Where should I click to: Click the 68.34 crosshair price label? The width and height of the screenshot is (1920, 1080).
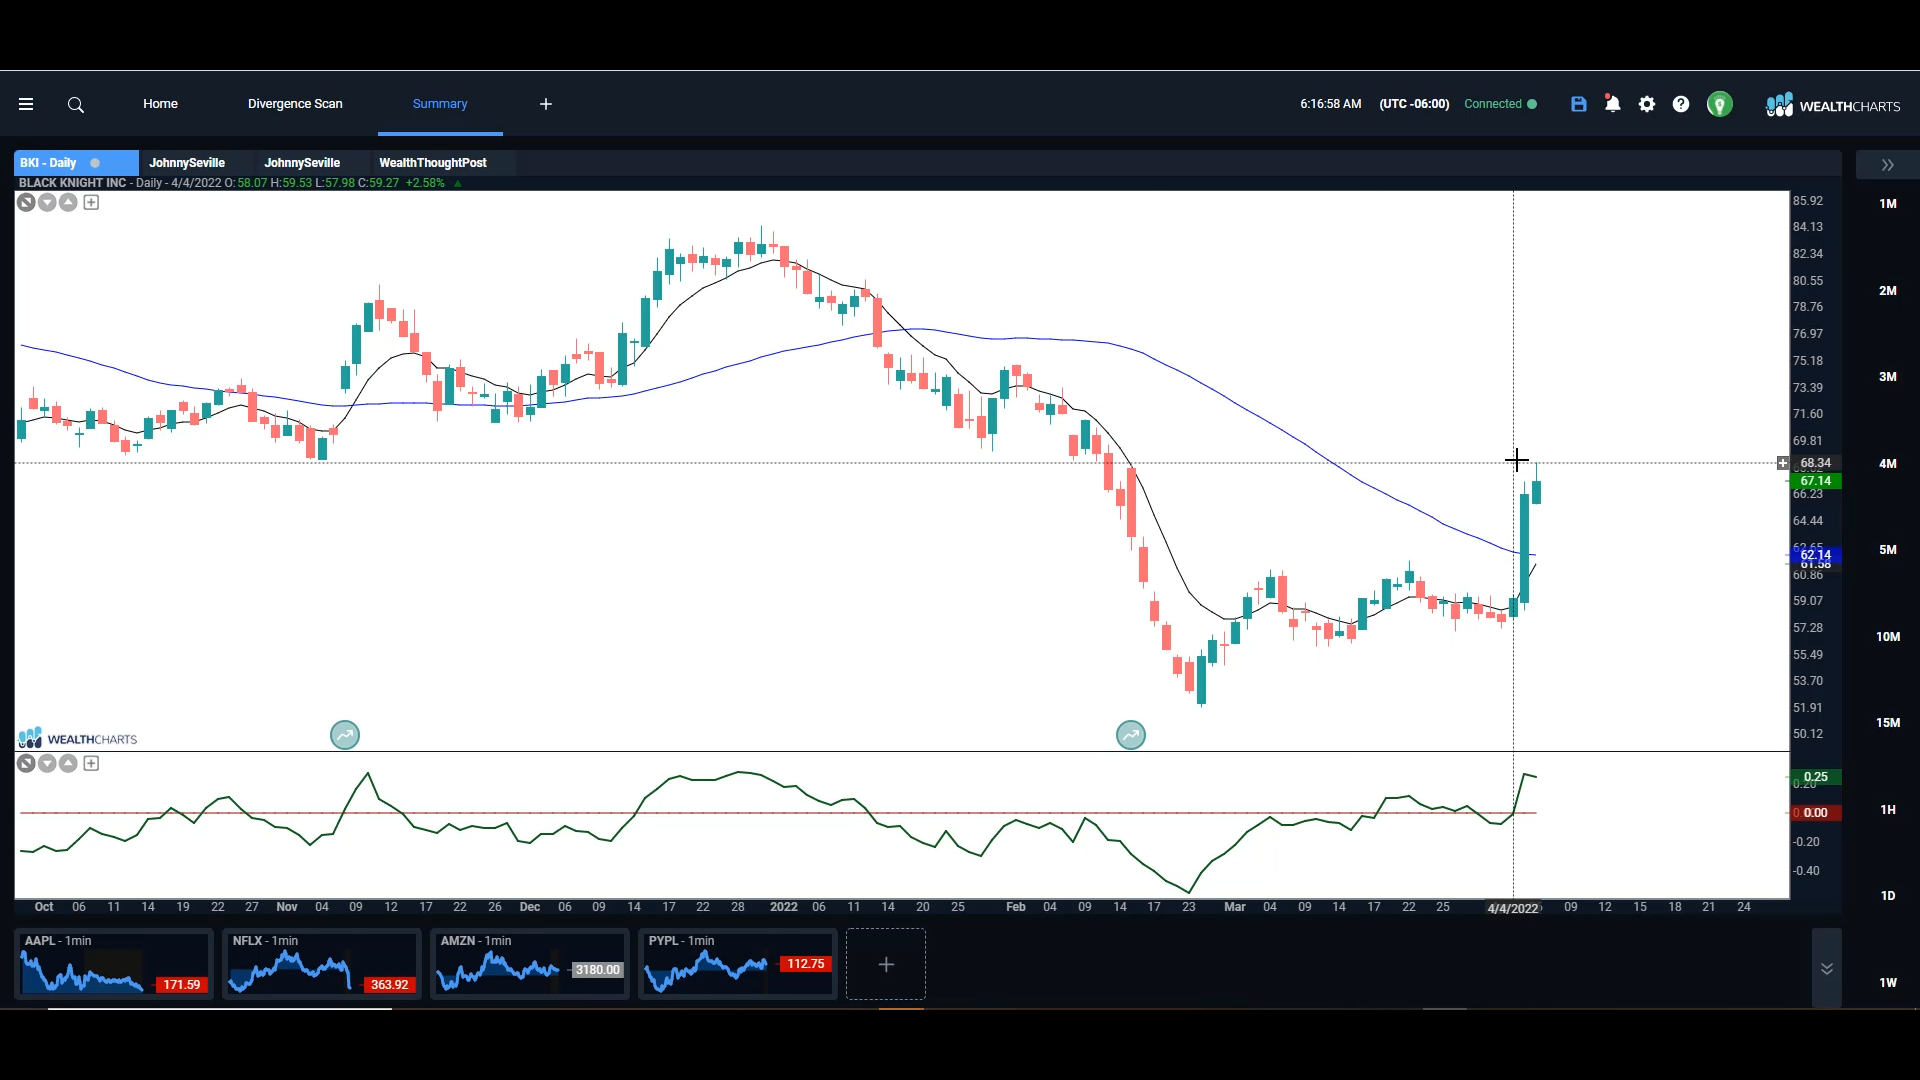click(x=1815, y=463)
